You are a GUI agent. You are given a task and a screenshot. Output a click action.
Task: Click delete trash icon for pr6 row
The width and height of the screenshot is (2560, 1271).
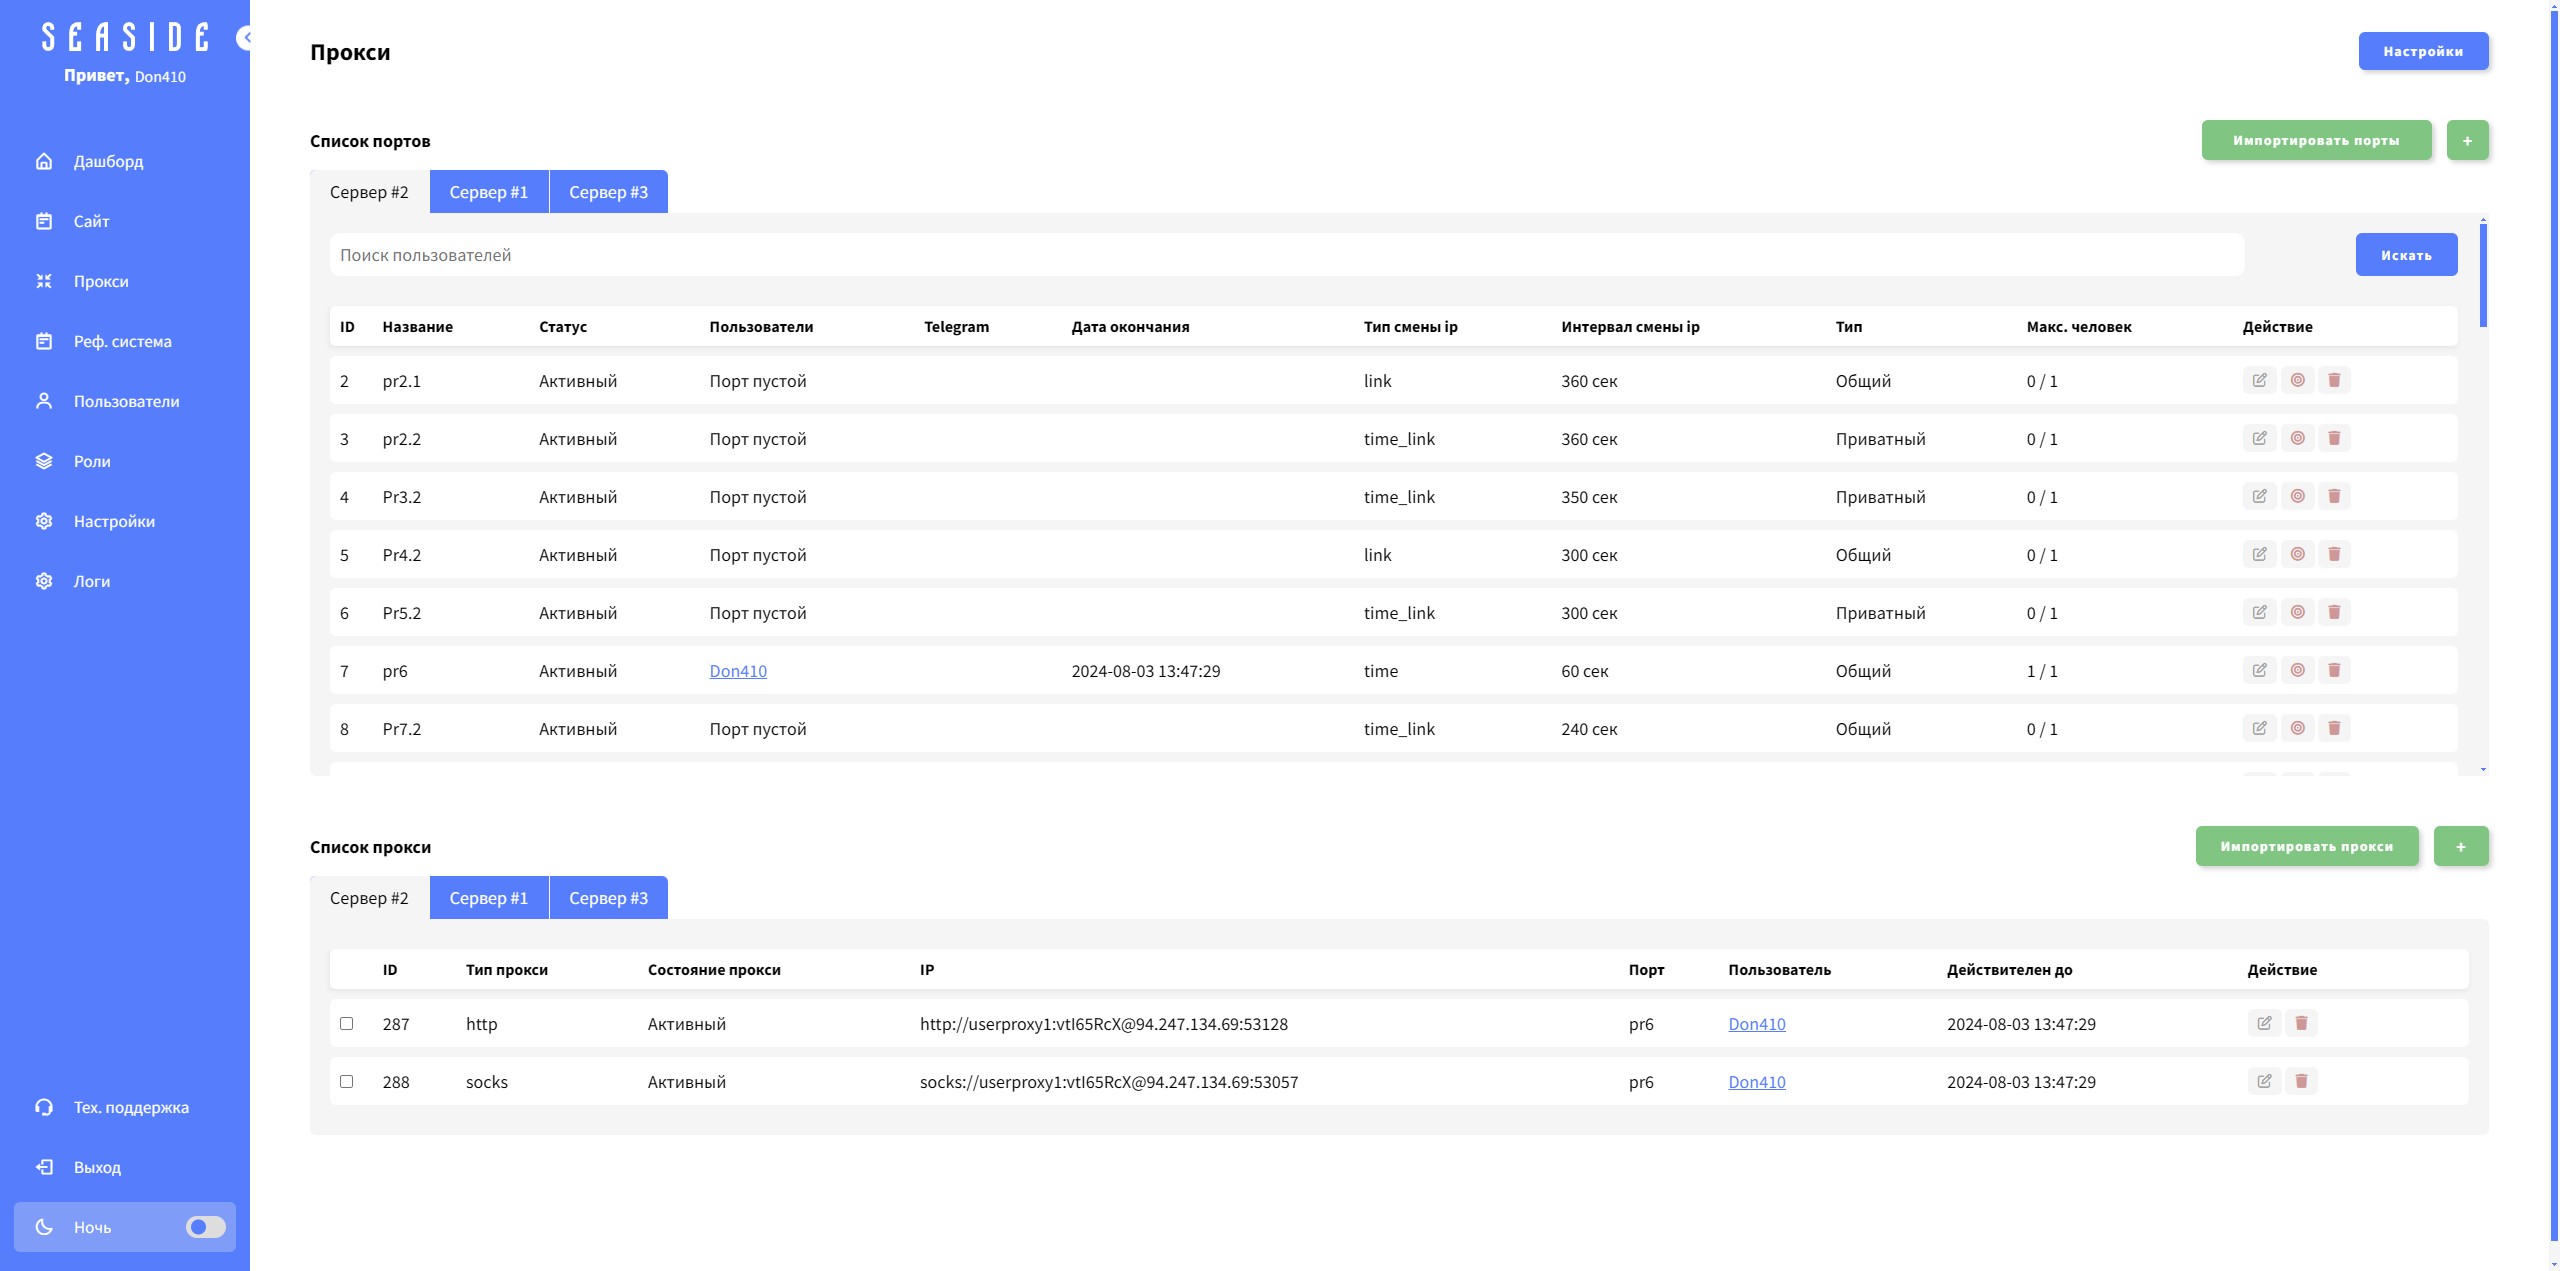(2334, 670)
